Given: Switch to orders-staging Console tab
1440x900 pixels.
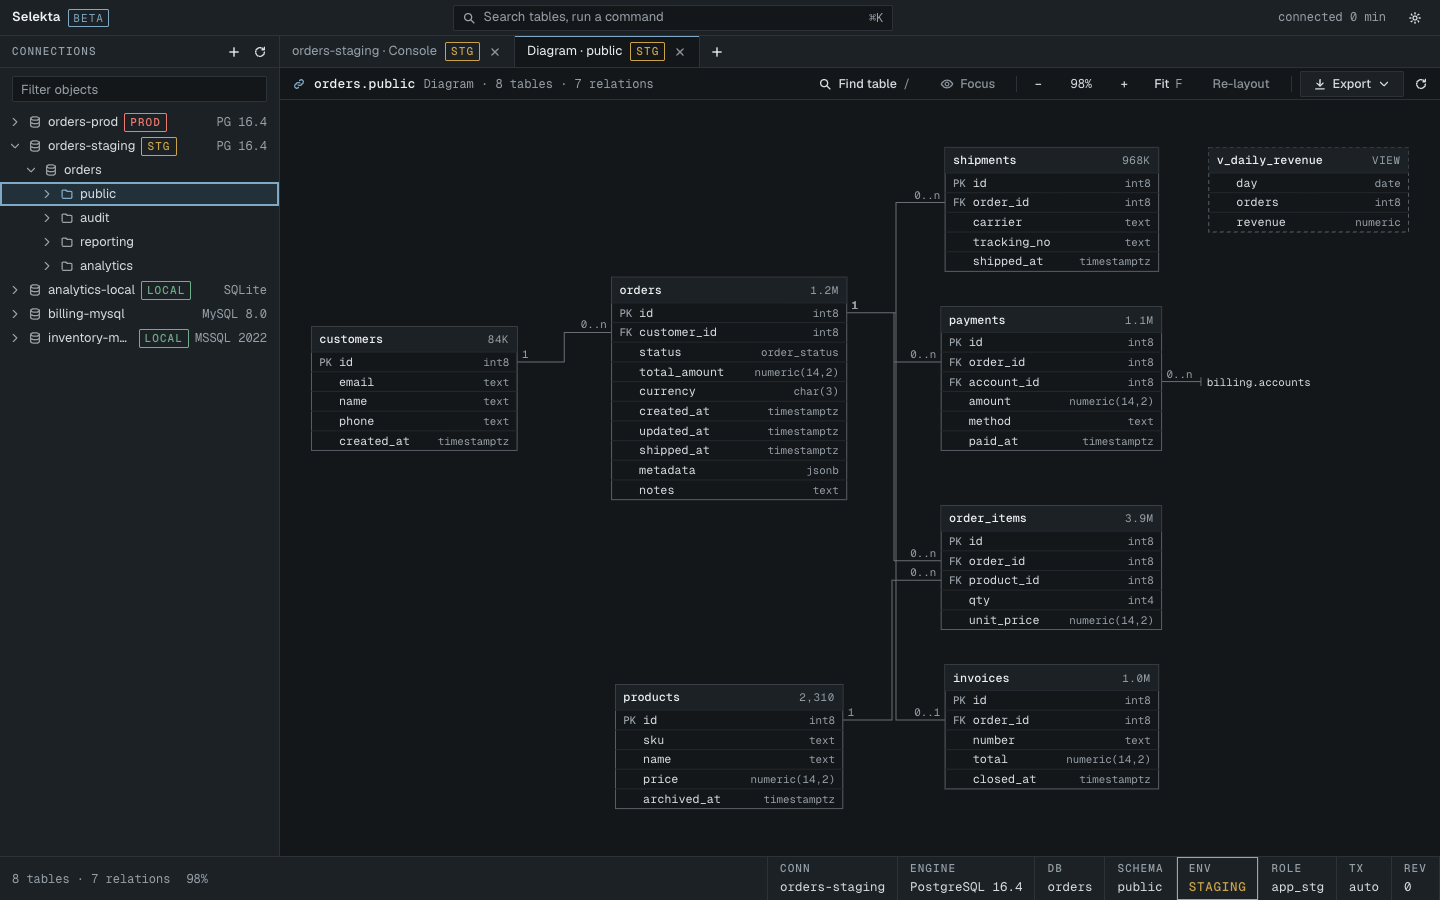Looking at the screenshot, I should (397, 52).
